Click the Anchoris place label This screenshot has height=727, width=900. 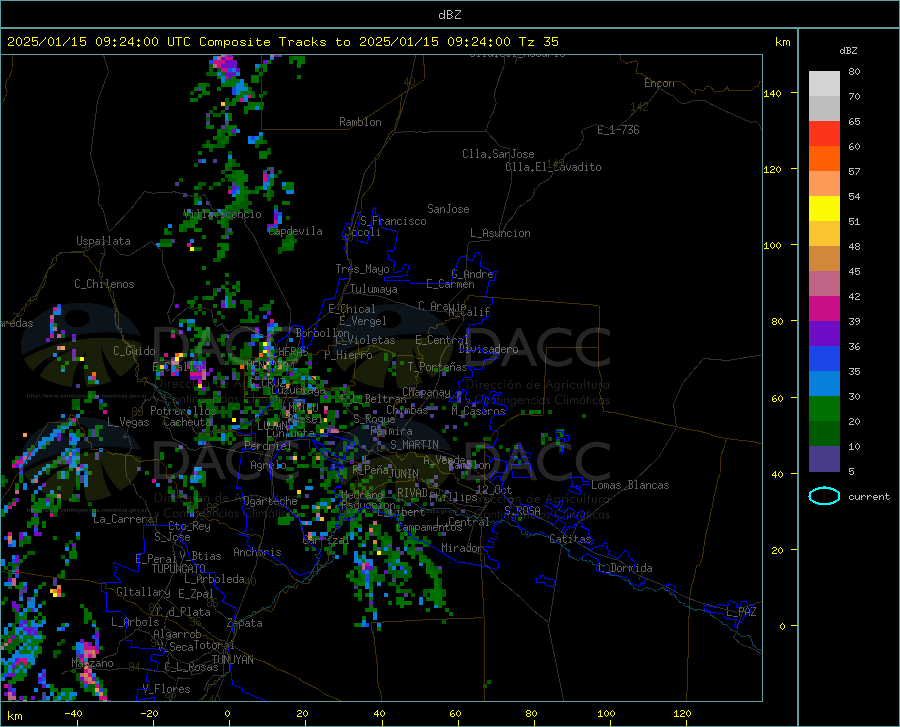pos(257,552)
